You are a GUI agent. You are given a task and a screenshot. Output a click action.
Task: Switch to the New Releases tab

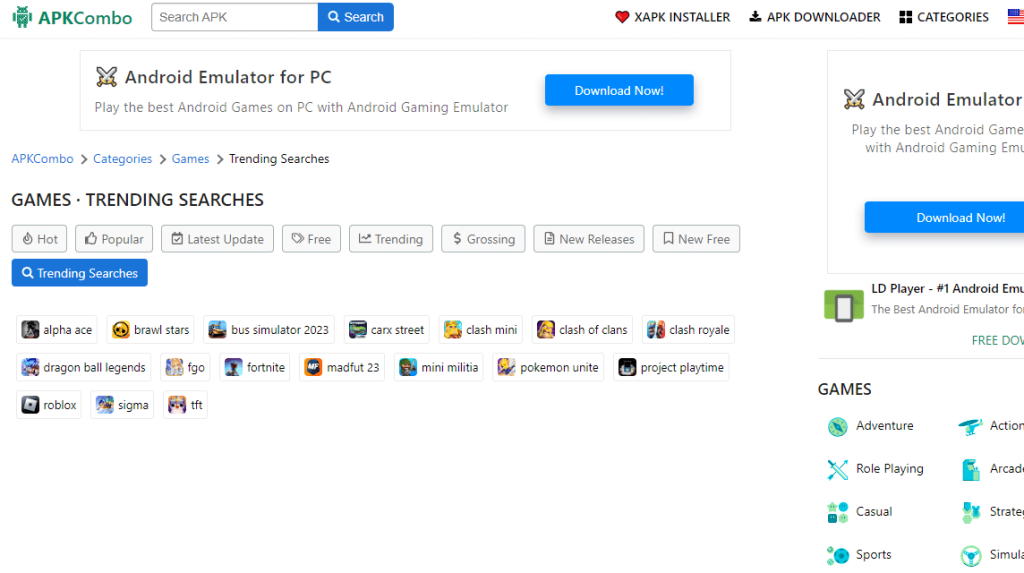[x=588, y=239]
